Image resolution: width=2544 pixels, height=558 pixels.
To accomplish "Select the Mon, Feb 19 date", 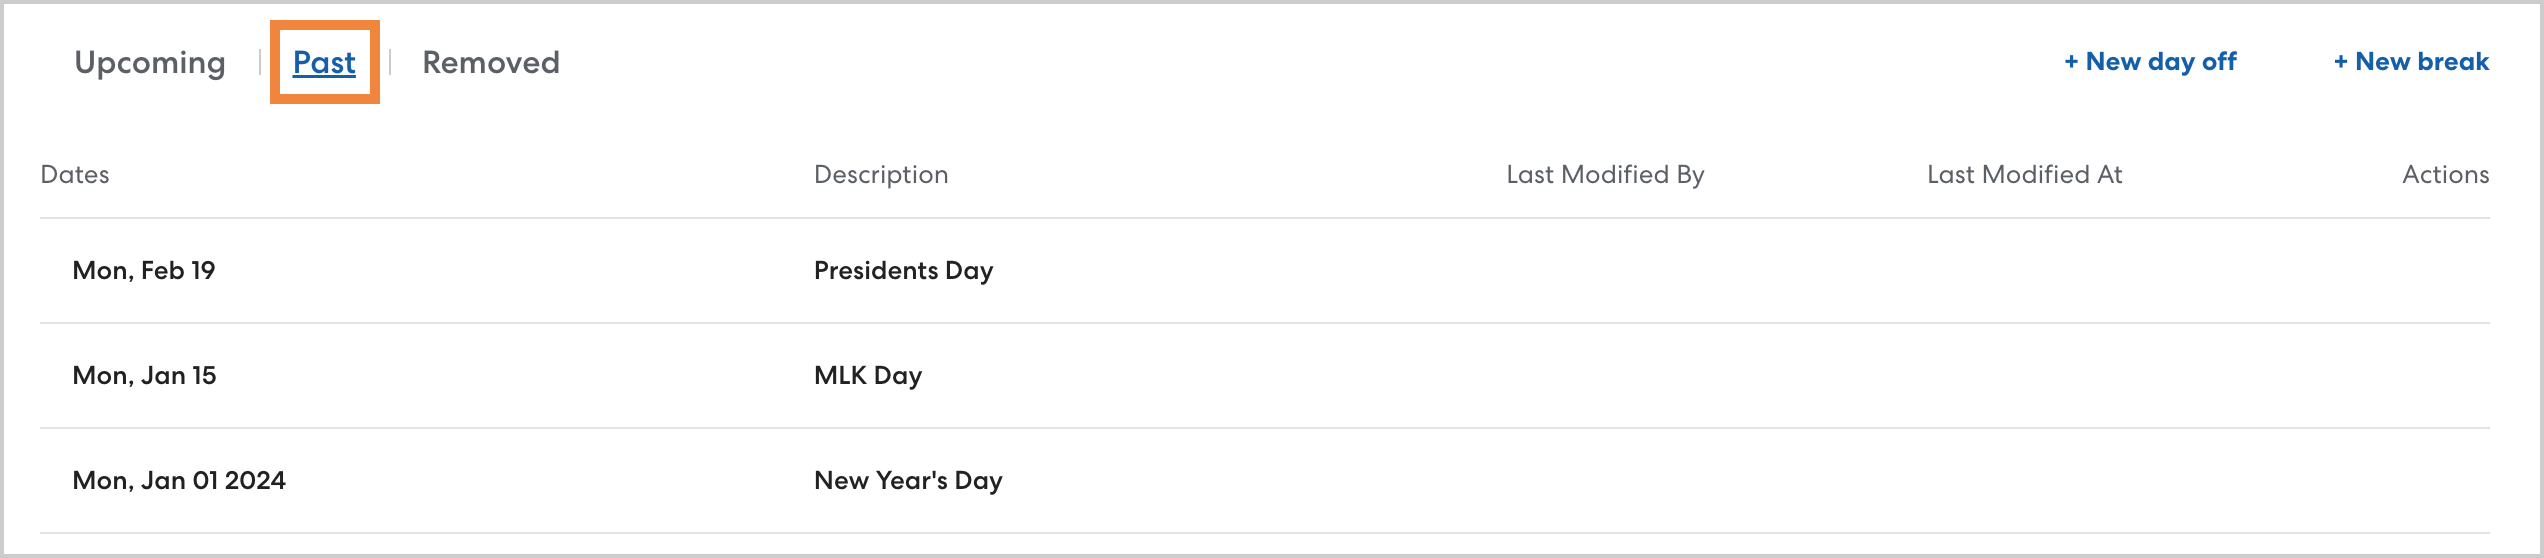I will [x=144, y=271].
